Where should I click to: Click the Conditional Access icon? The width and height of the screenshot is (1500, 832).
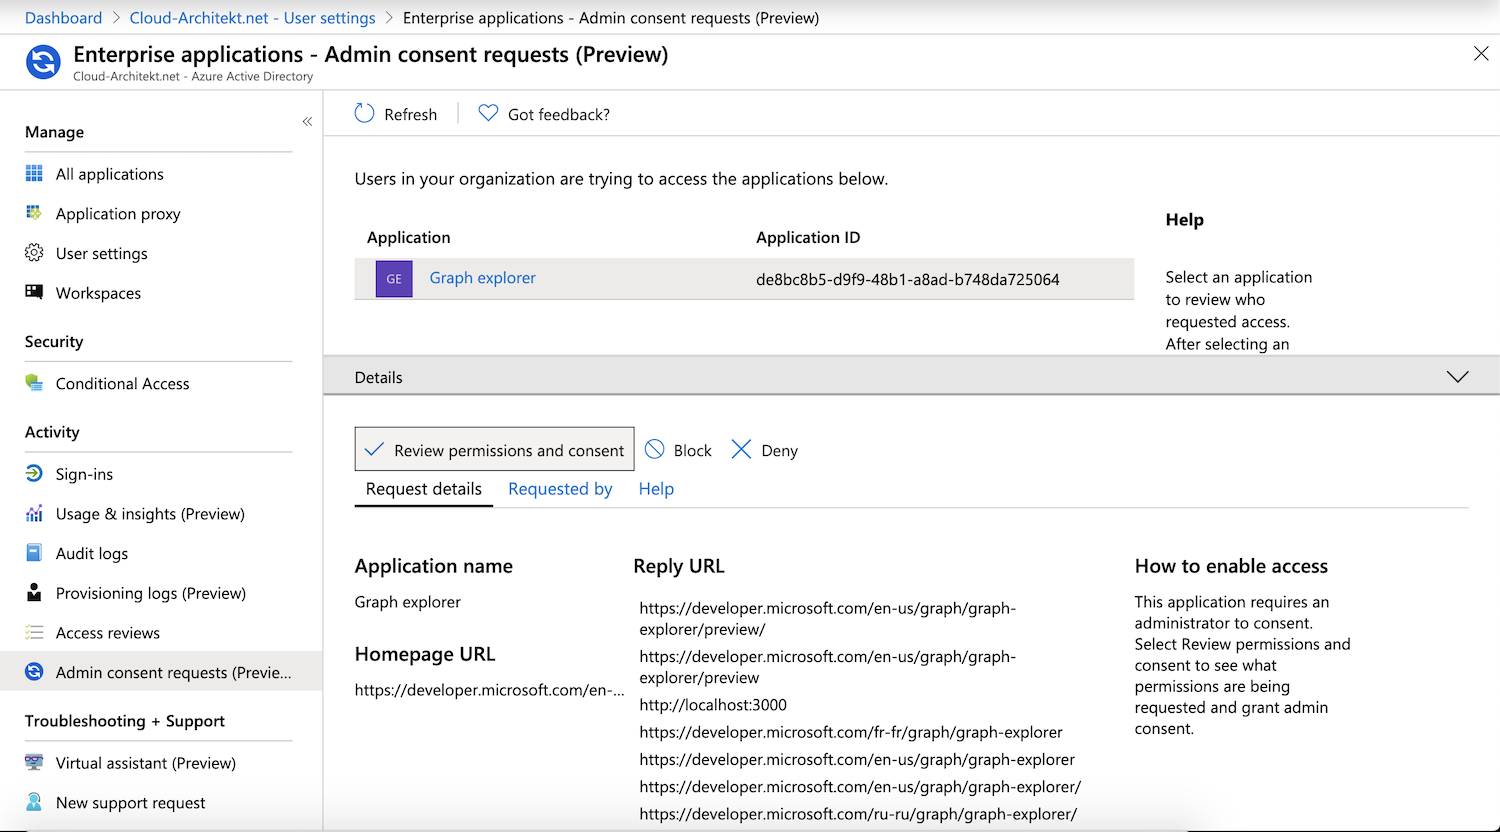tap(34, 383)
